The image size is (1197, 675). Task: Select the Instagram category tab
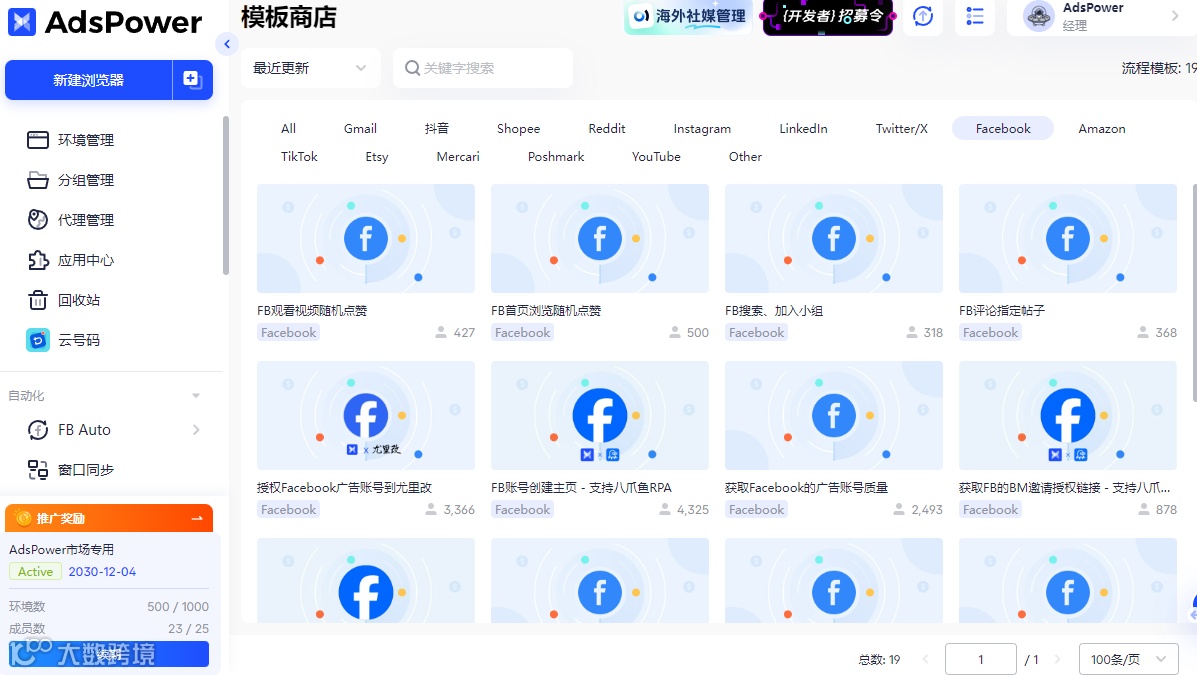(702, 128)
